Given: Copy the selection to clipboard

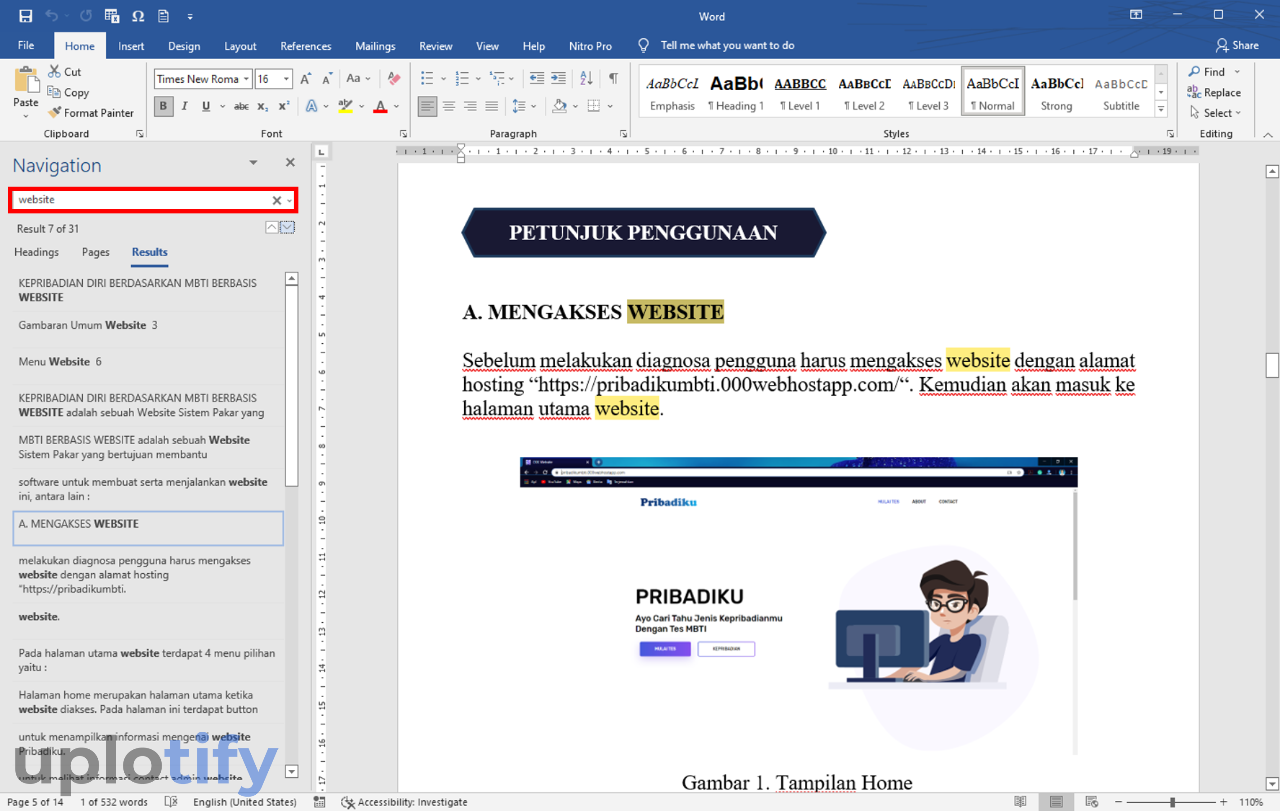Looking at the screenshot, I should (x=68, y=92).
